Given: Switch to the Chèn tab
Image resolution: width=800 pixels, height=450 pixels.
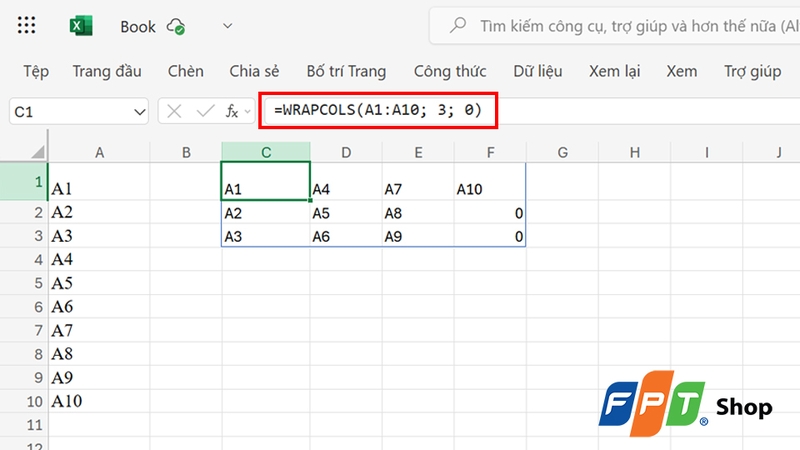Looking at the screenshot, I should [186, 71].
